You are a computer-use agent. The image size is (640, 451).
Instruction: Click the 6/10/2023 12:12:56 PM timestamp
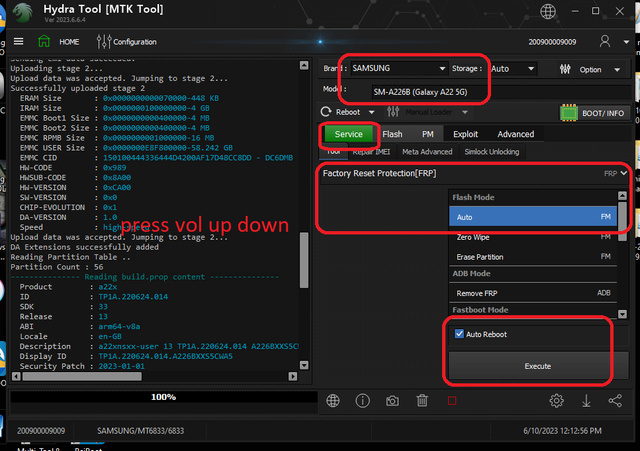pos(562,431)
